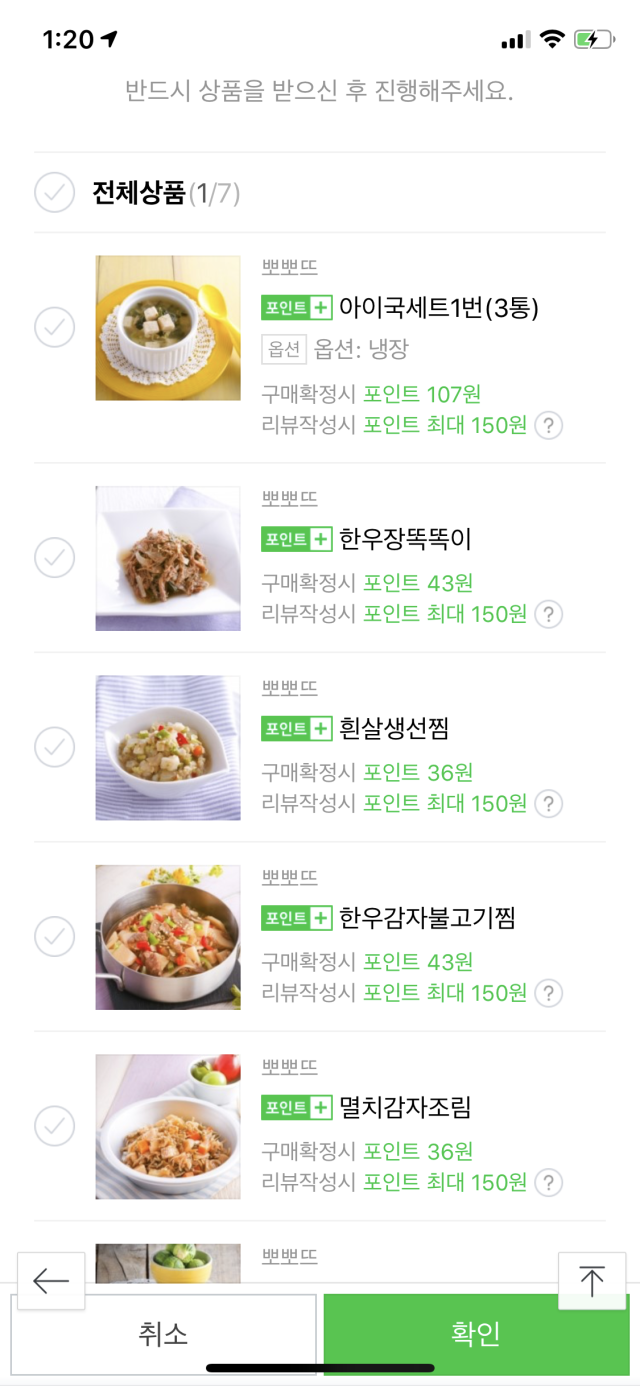Tap help icon for 한우감자불고기찜 review points
Screen dimensions: 640x1386
[548, 994]
